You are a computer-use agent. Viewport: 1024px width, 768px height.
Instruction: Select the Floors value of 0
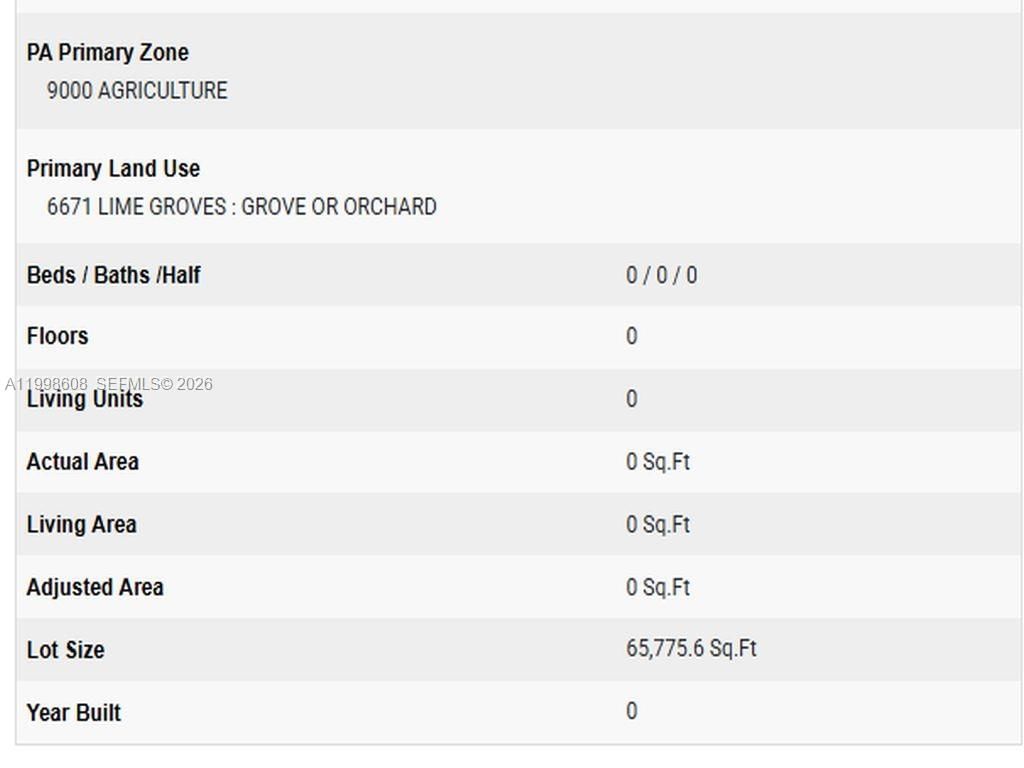pos(631,336)
